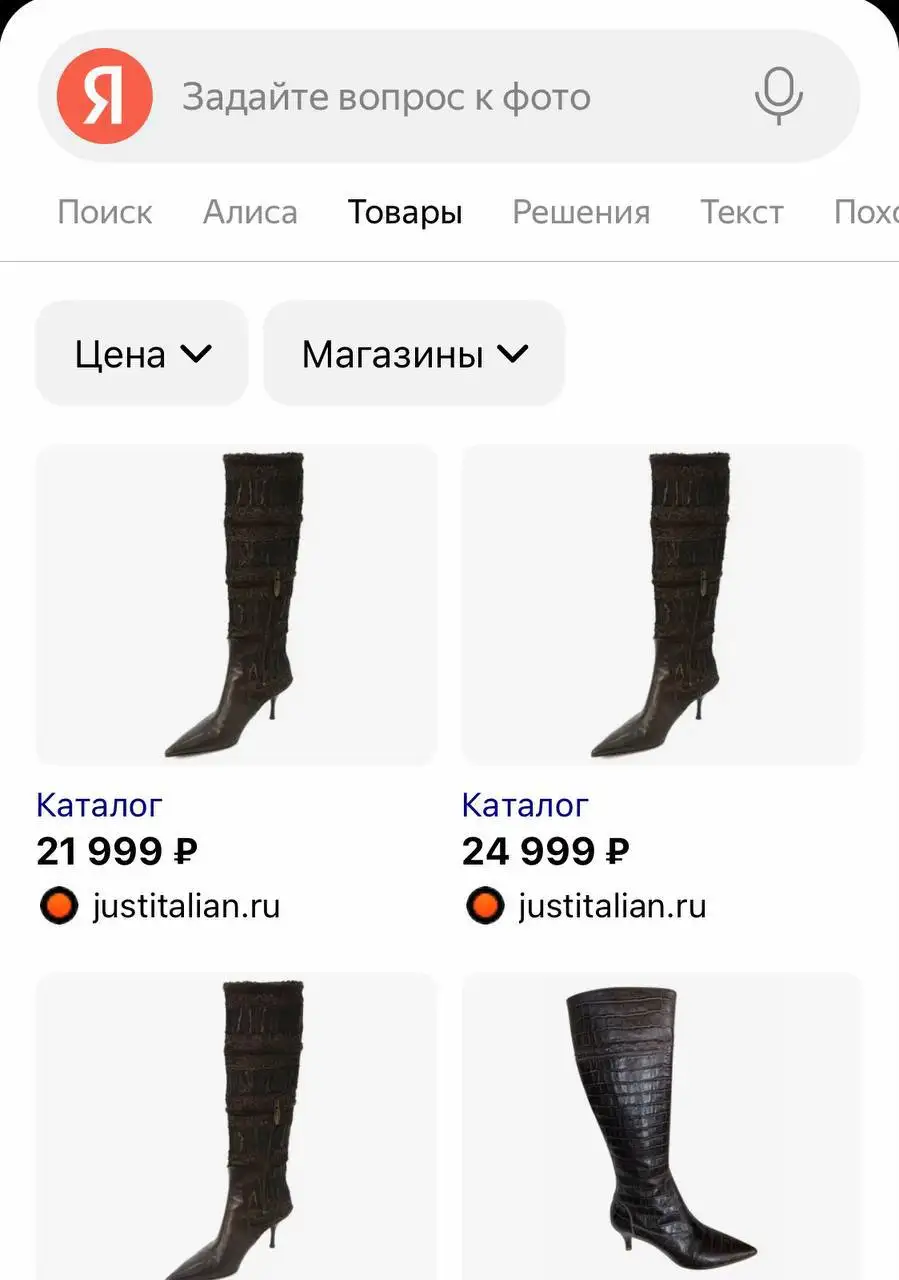
Task: Open the Текст tab
Action: click(742, 212)
